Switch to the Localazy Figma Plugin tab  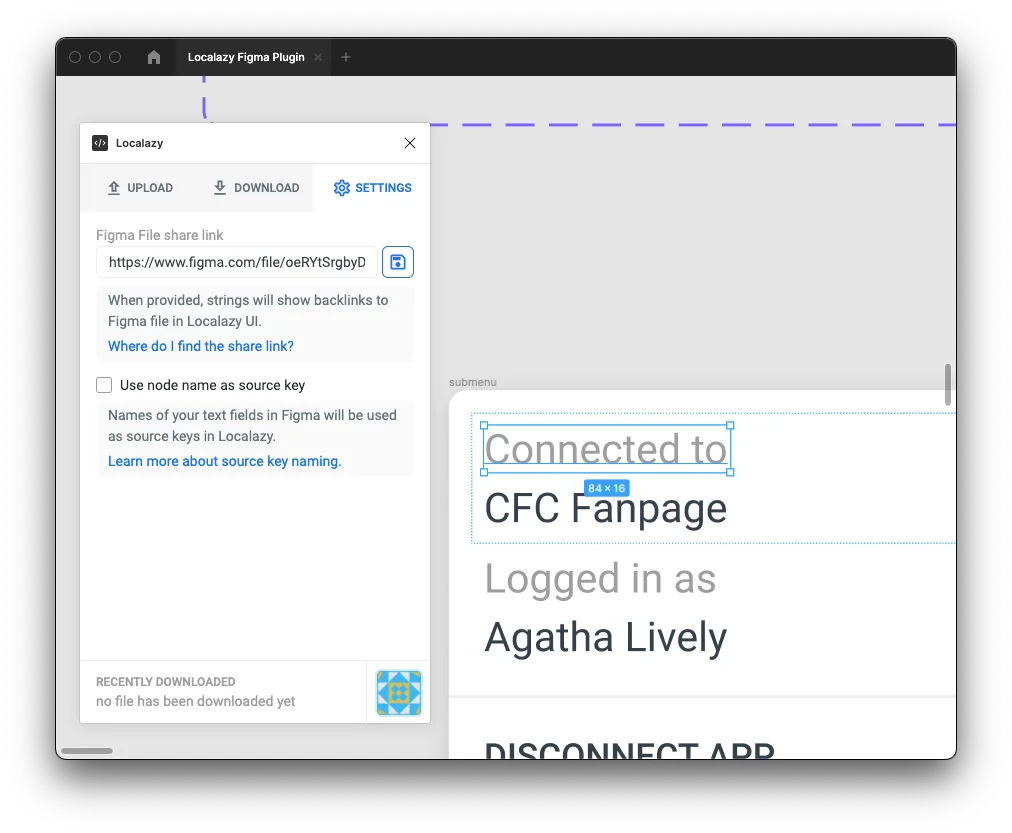pyautogui.click(x=246, y=57)
